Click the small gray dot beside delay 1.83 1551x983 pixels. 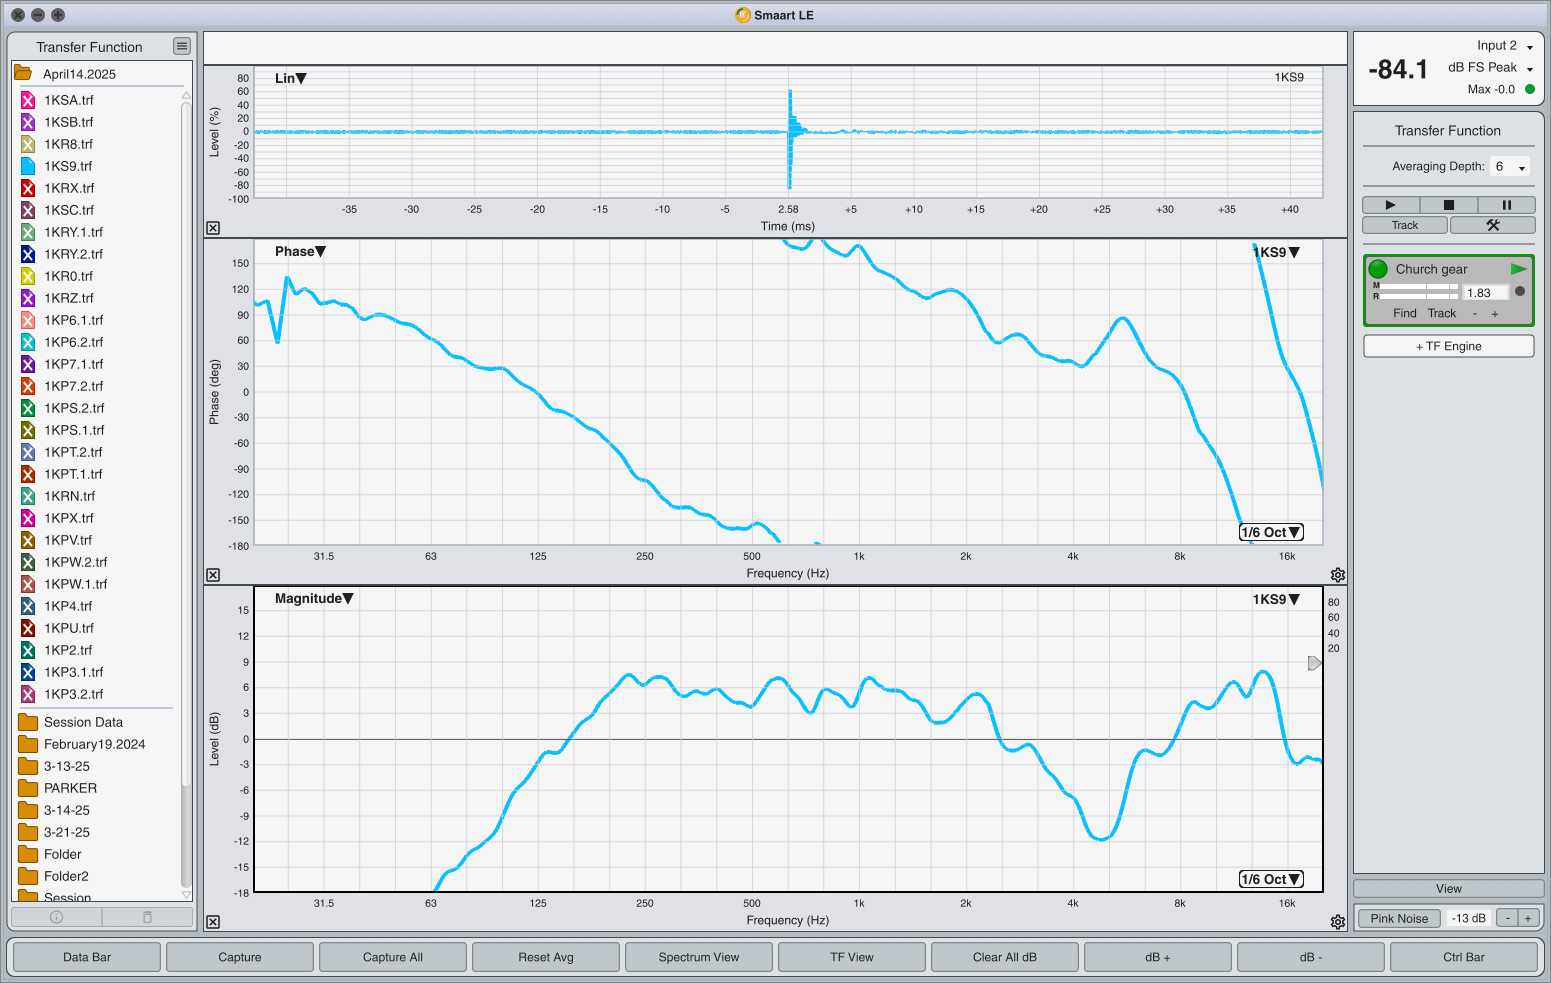1520,292
